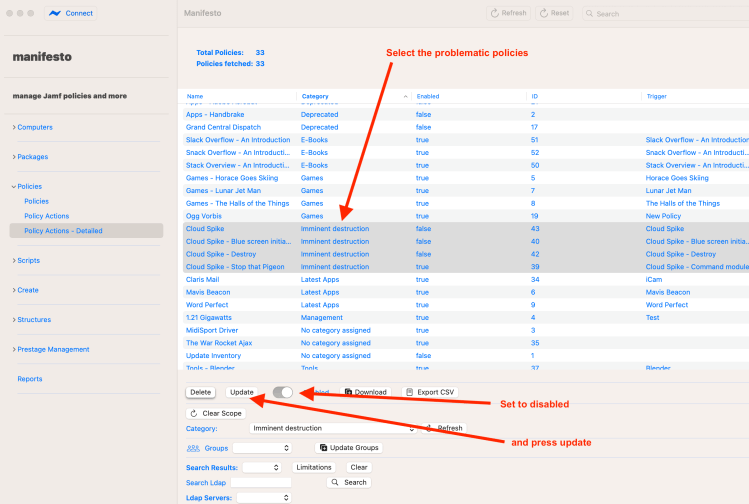Expand the Computers sidebar section
749x504 pixels.
pyautogui.click(x=34, y=127)
